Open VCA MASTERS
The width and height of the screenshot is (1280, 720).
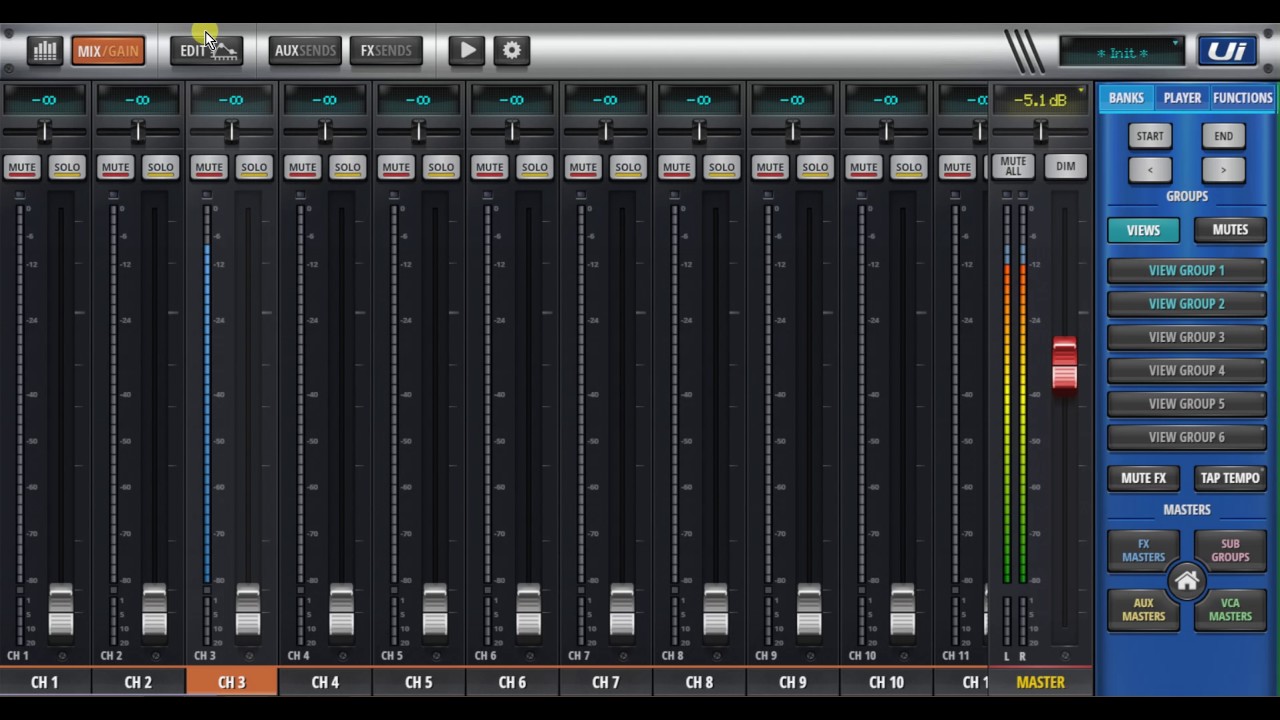point(1230,610)
